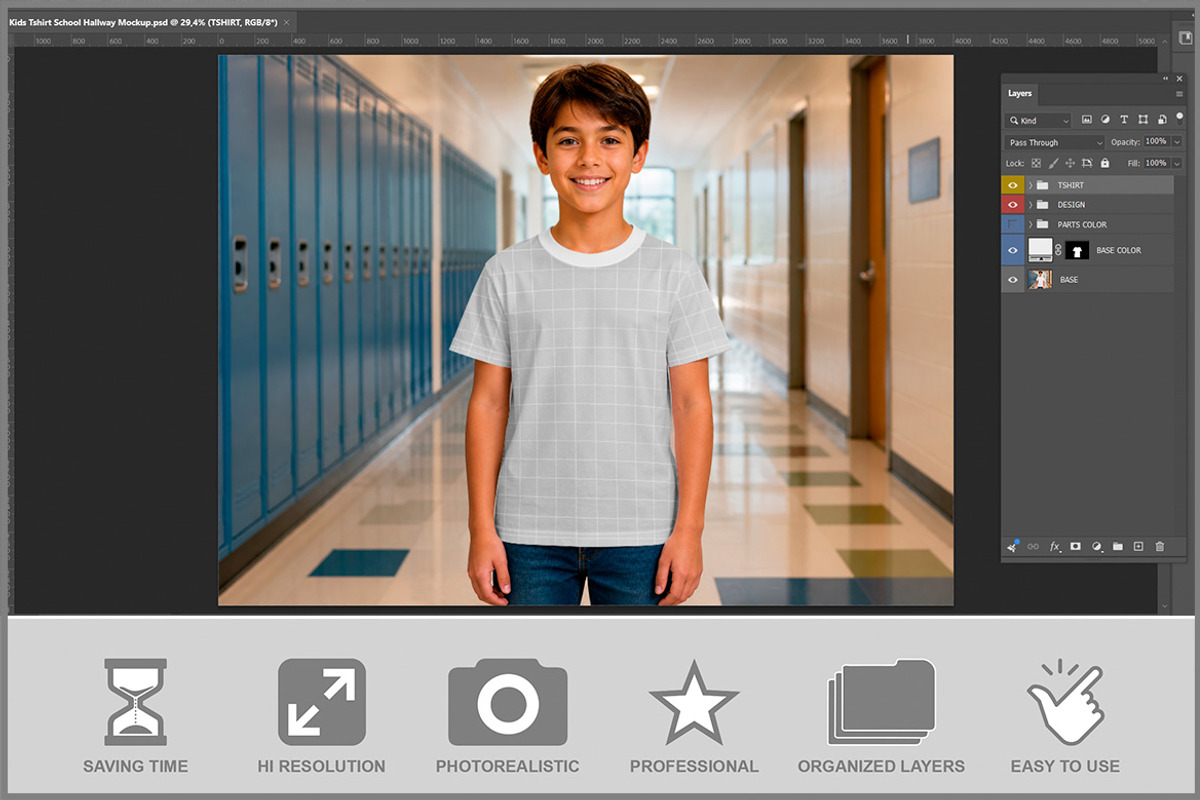Expand the TSHIRT group

tap(1031, 185)
